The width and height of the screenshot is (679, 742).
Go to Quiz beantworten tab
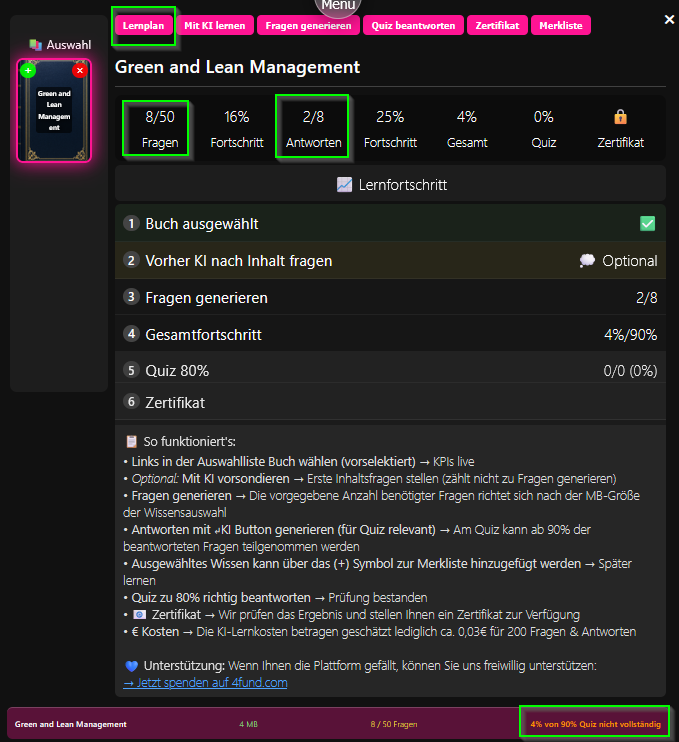coord(413,25)
